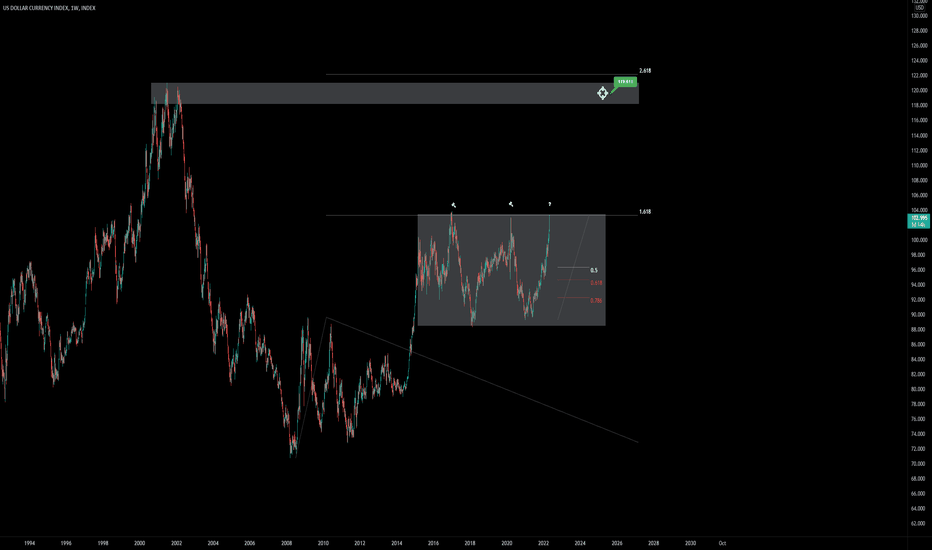Select the 1.618 Fibonacci level label
Image resolution: width=932 pixels, height=550 pixels.
(x=645, y=212)
